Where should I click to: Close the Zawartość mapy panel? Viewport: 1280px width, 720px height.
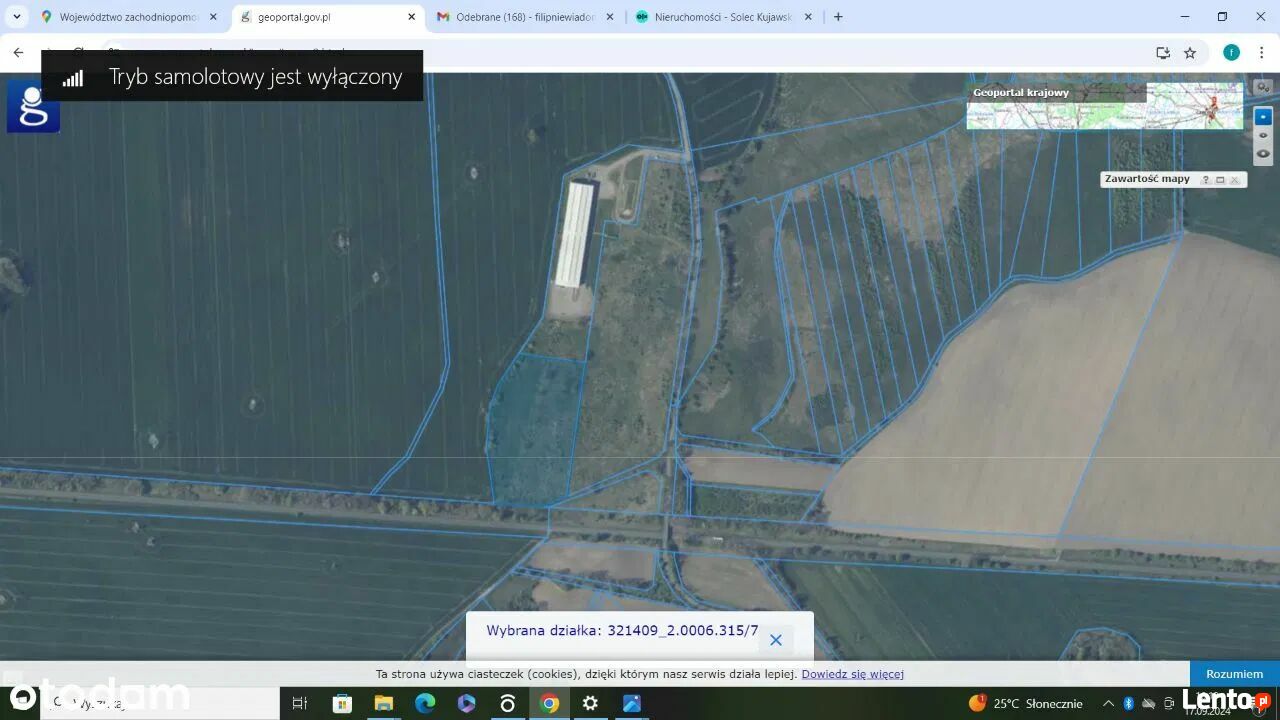click(1235, 180)
